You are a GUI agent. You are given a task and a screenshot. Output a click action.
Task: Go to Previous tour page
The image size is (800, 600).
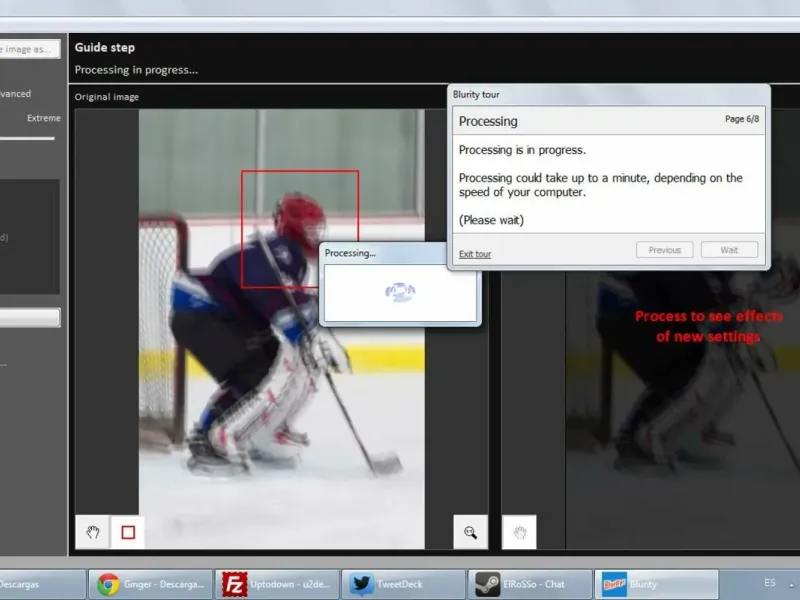click(665, 250)
